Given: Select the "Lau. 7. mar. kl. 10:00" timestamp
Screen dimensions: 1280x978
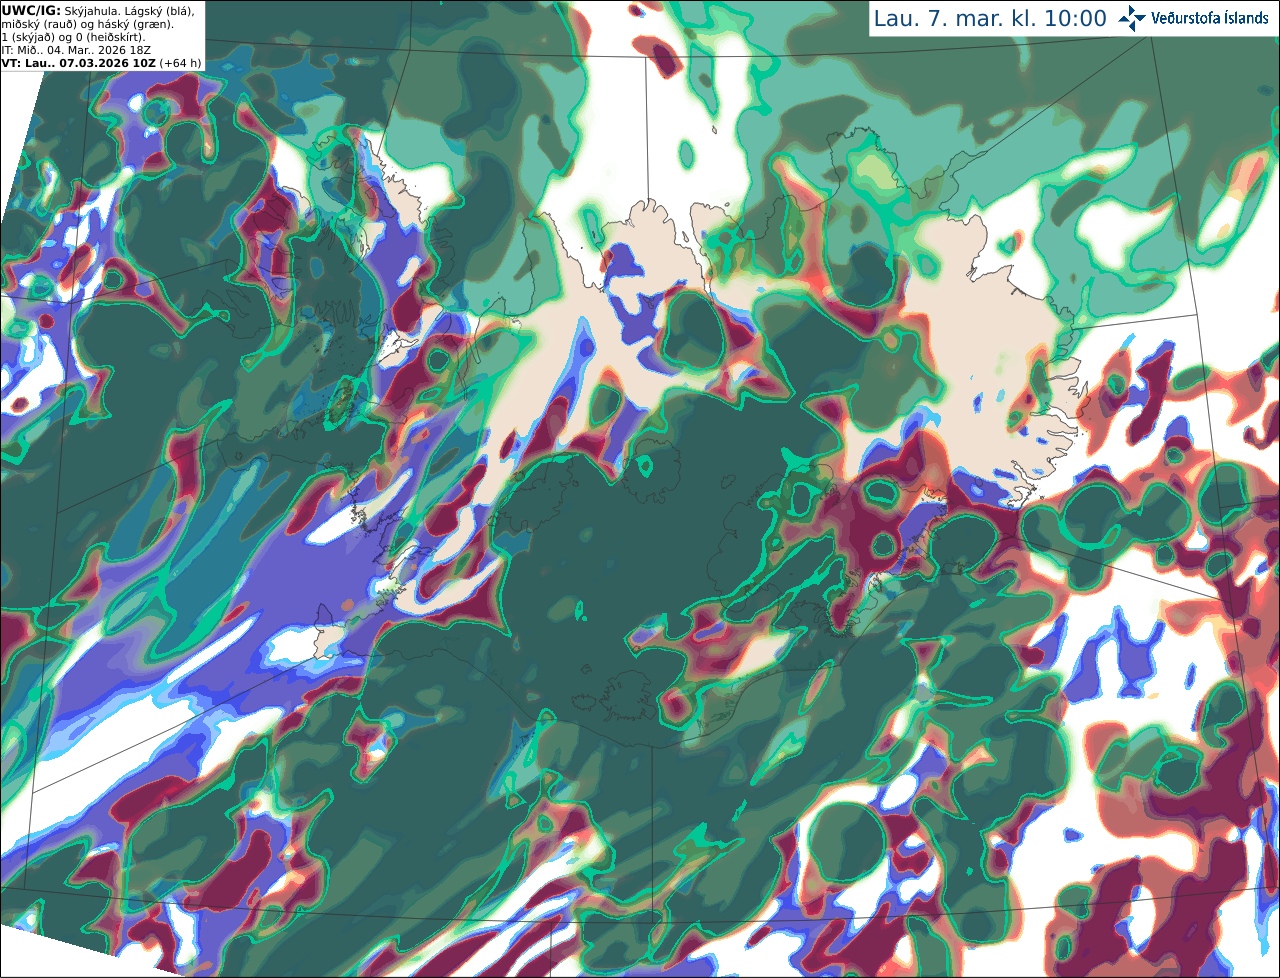Looking at the screenshot, I should tap(990, 18).
